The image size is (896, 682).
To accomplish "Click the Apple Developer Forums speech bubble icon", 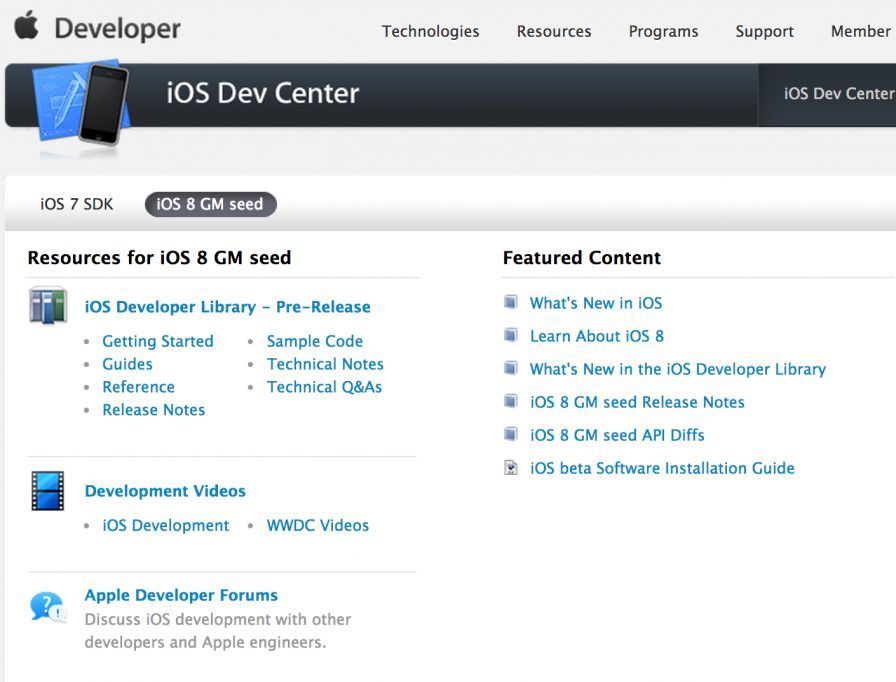I will (47, 607).
